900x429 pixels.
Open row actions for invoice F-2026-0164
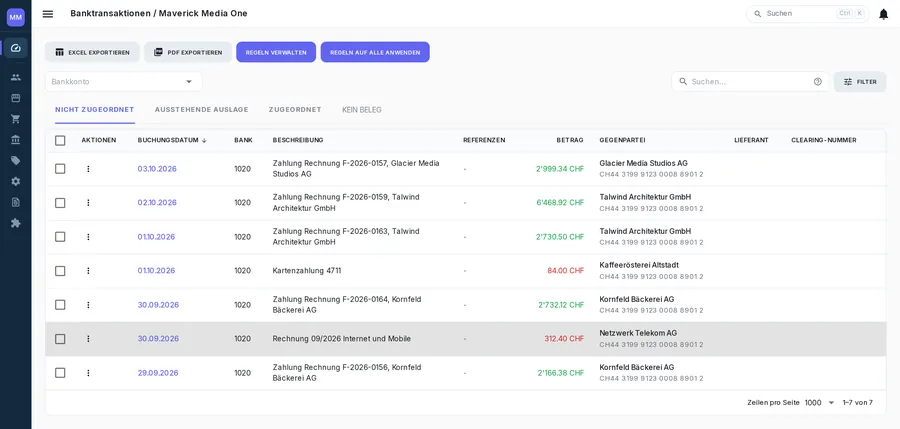(x=88, y=305)
